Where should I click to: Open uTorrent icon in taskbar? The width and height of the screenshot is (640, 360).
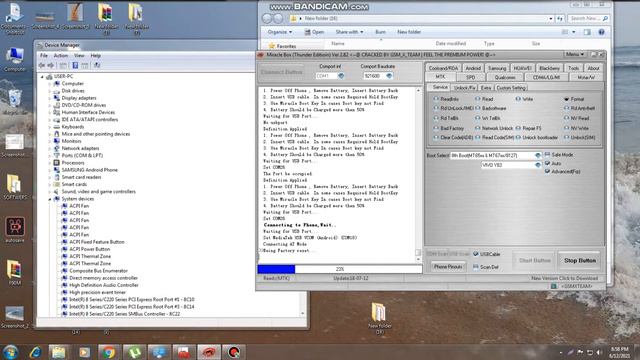(x=134, y=352)
